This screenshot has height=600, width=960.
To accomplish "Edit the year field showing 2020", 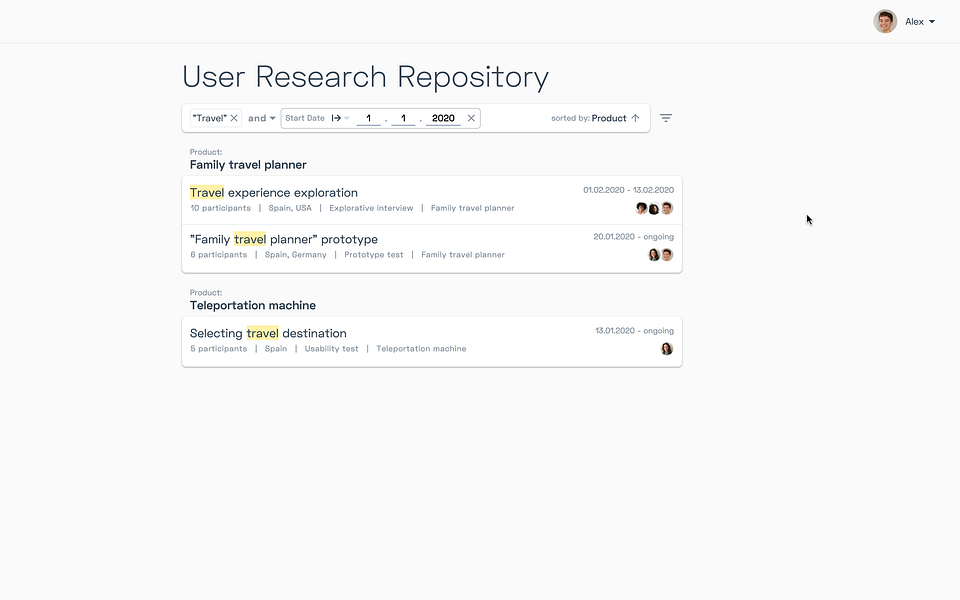I will tap(443, 118).
